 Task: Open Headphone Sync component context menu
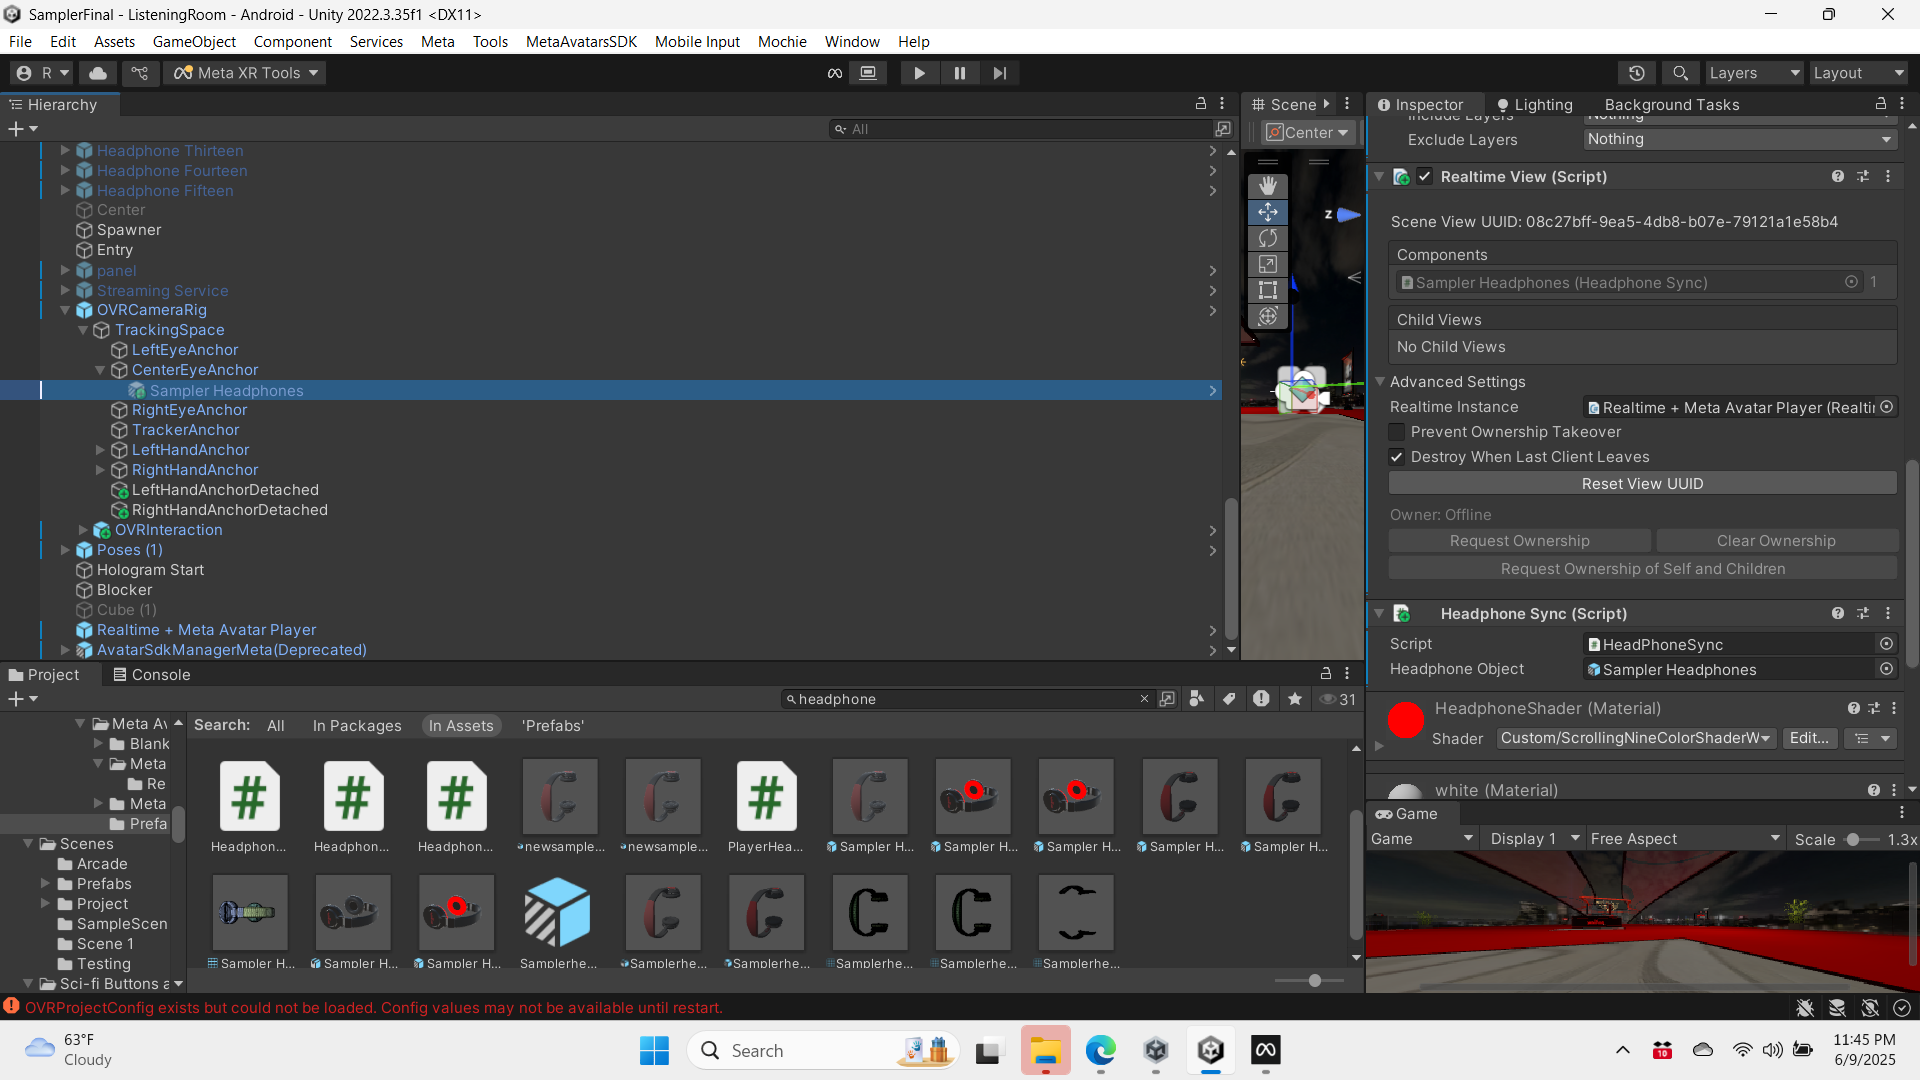[1888, 614]
